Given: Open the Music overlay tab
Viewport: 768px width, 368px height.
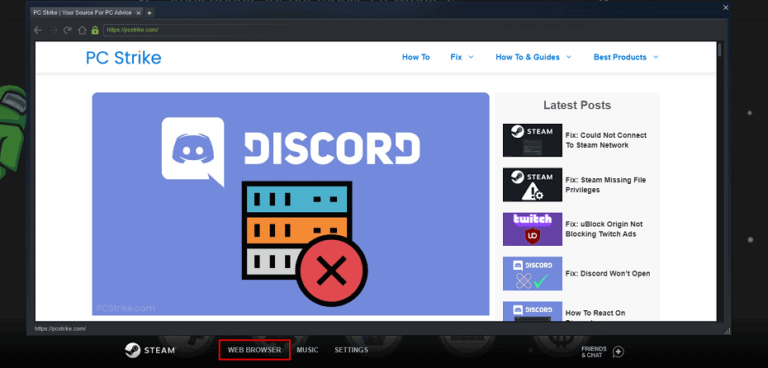Looking at the screenshot, I should click(x=307, y=350).
